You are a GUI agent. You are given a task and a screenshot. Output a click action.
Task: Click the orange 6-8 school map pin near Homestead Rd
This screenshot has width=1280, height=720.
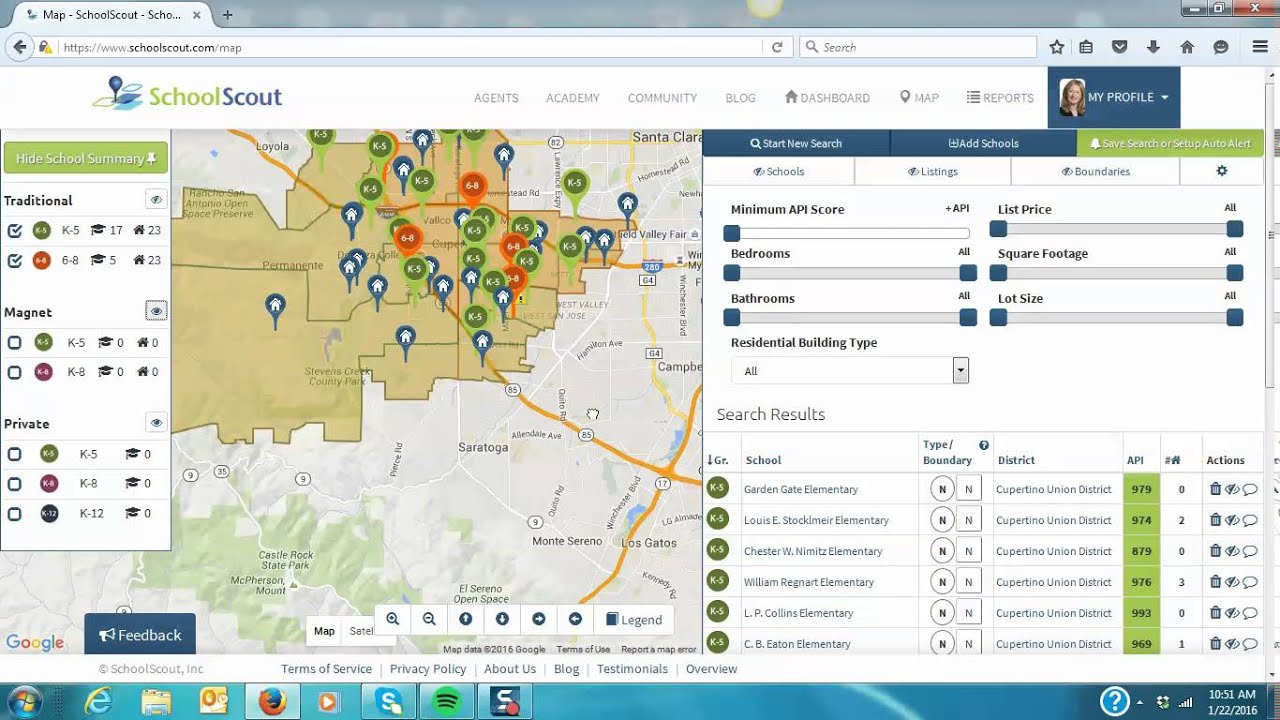[x=472, y=187]
